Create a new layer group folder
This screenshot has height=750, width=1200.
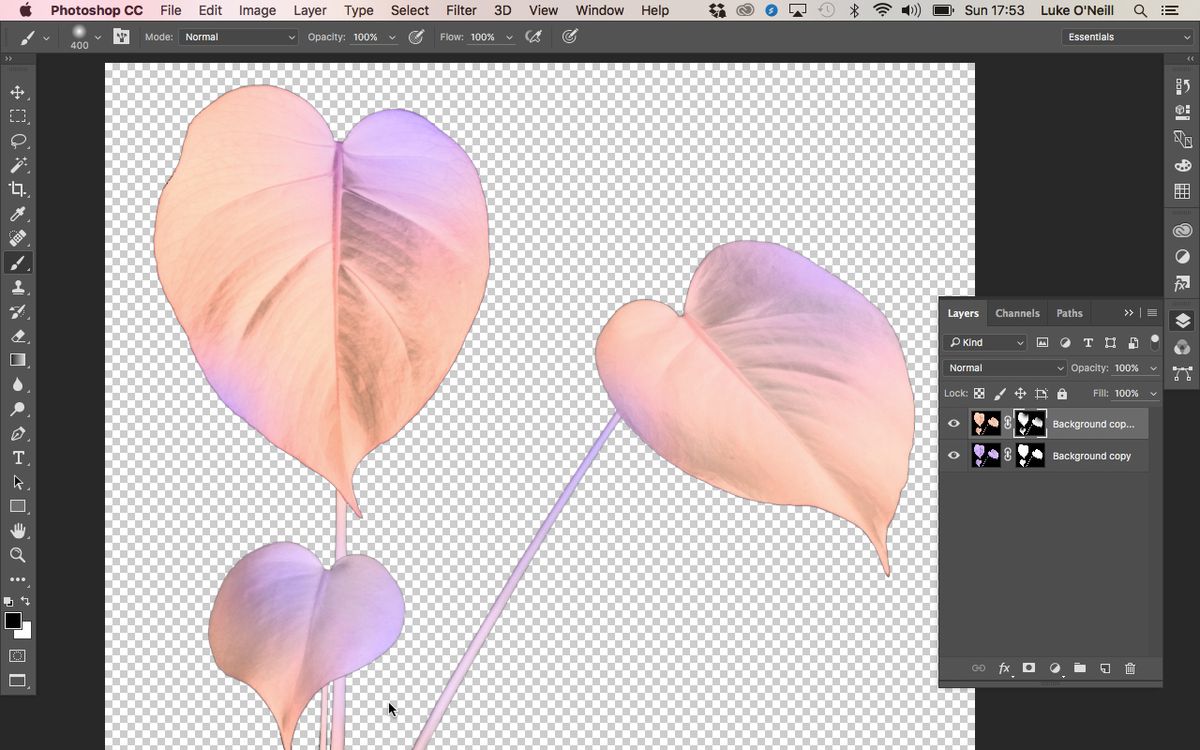(1079, 668)
